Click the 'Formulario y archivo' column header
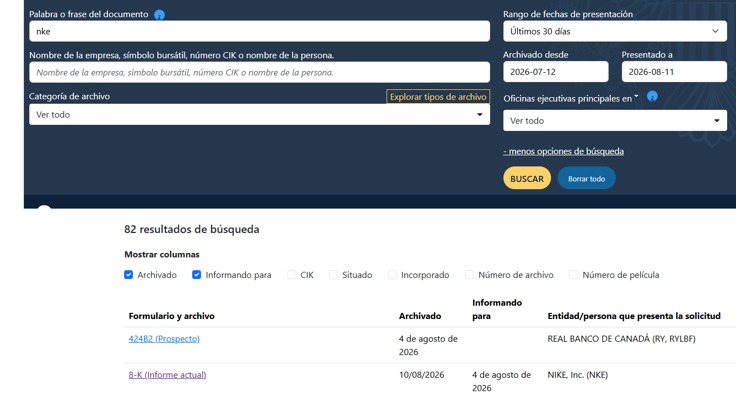Viewport: 736px width, 395px height. click(171, 316)
